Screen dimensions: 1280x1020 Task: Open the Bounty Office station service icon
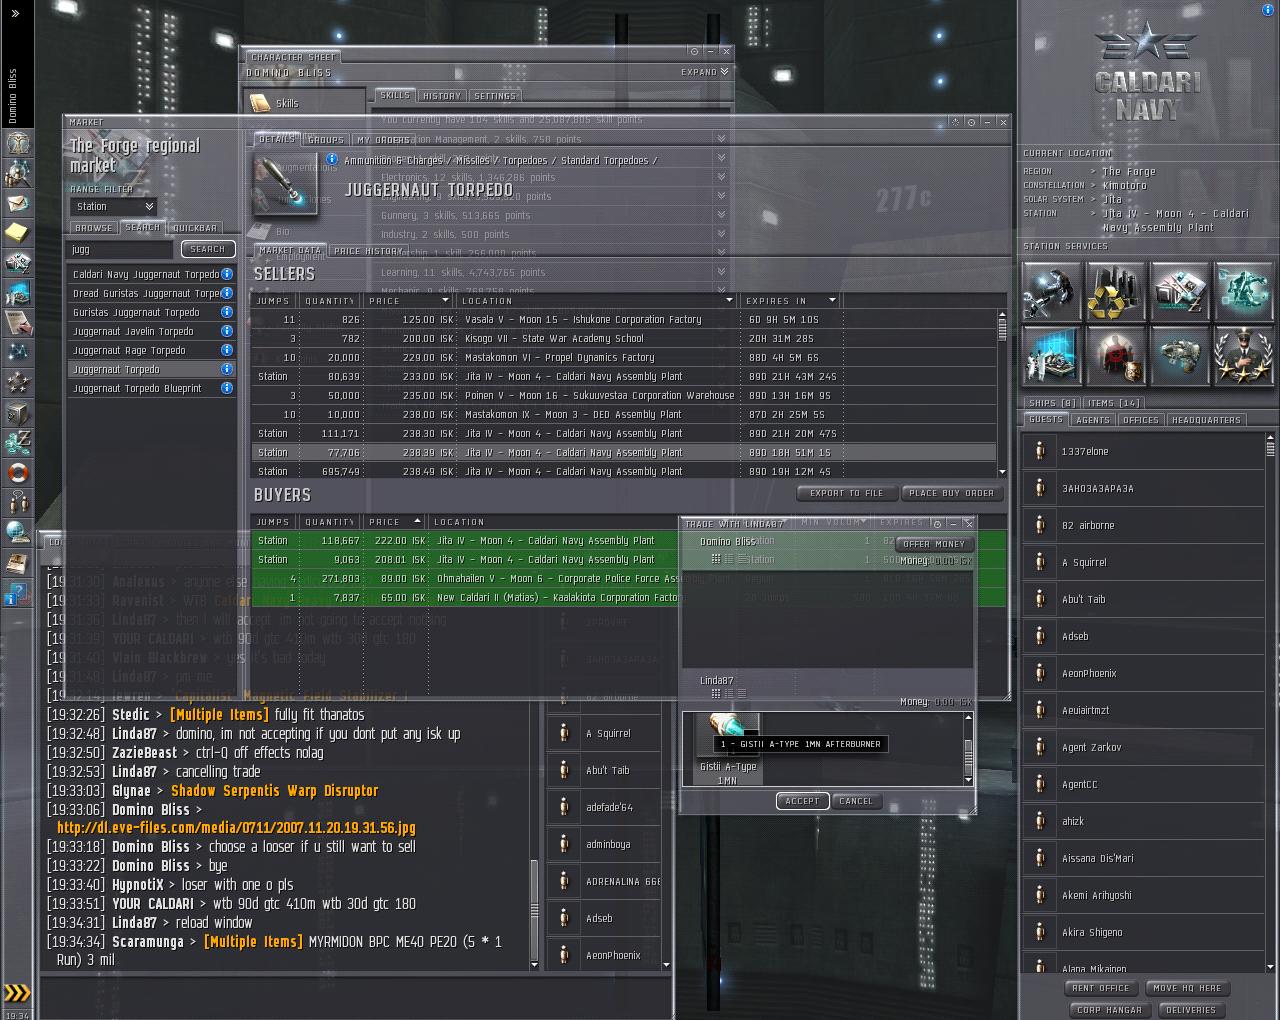click(x=1116, y=355)
